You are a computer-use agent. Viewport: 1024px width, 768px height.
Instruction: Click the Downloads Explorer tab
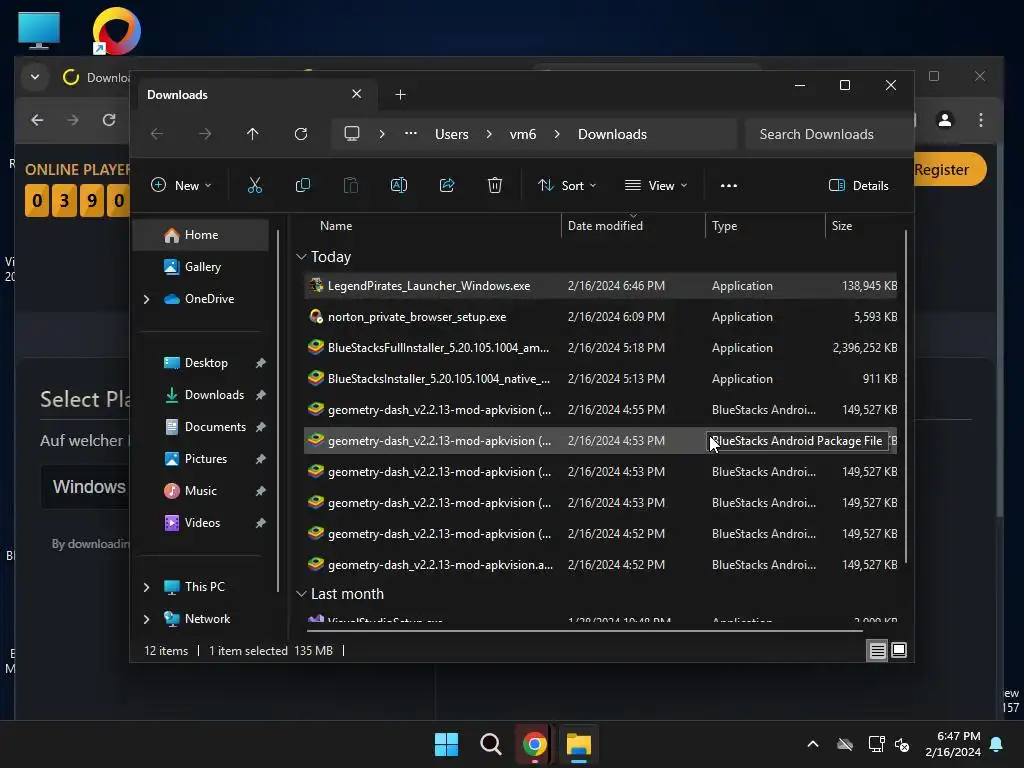point(256,95)
